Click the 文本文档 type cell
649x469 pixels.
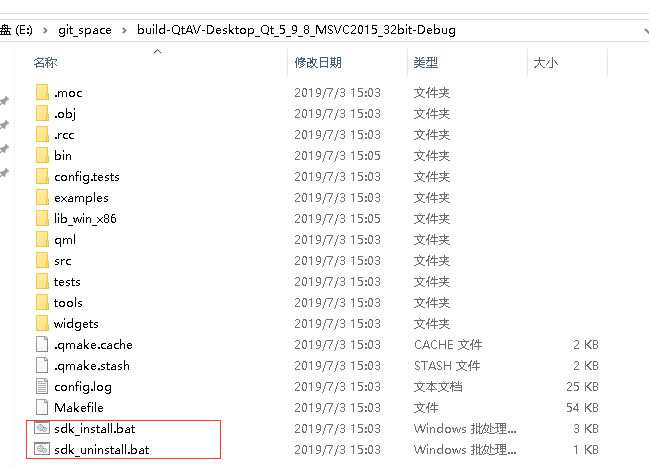pos(438,387)
